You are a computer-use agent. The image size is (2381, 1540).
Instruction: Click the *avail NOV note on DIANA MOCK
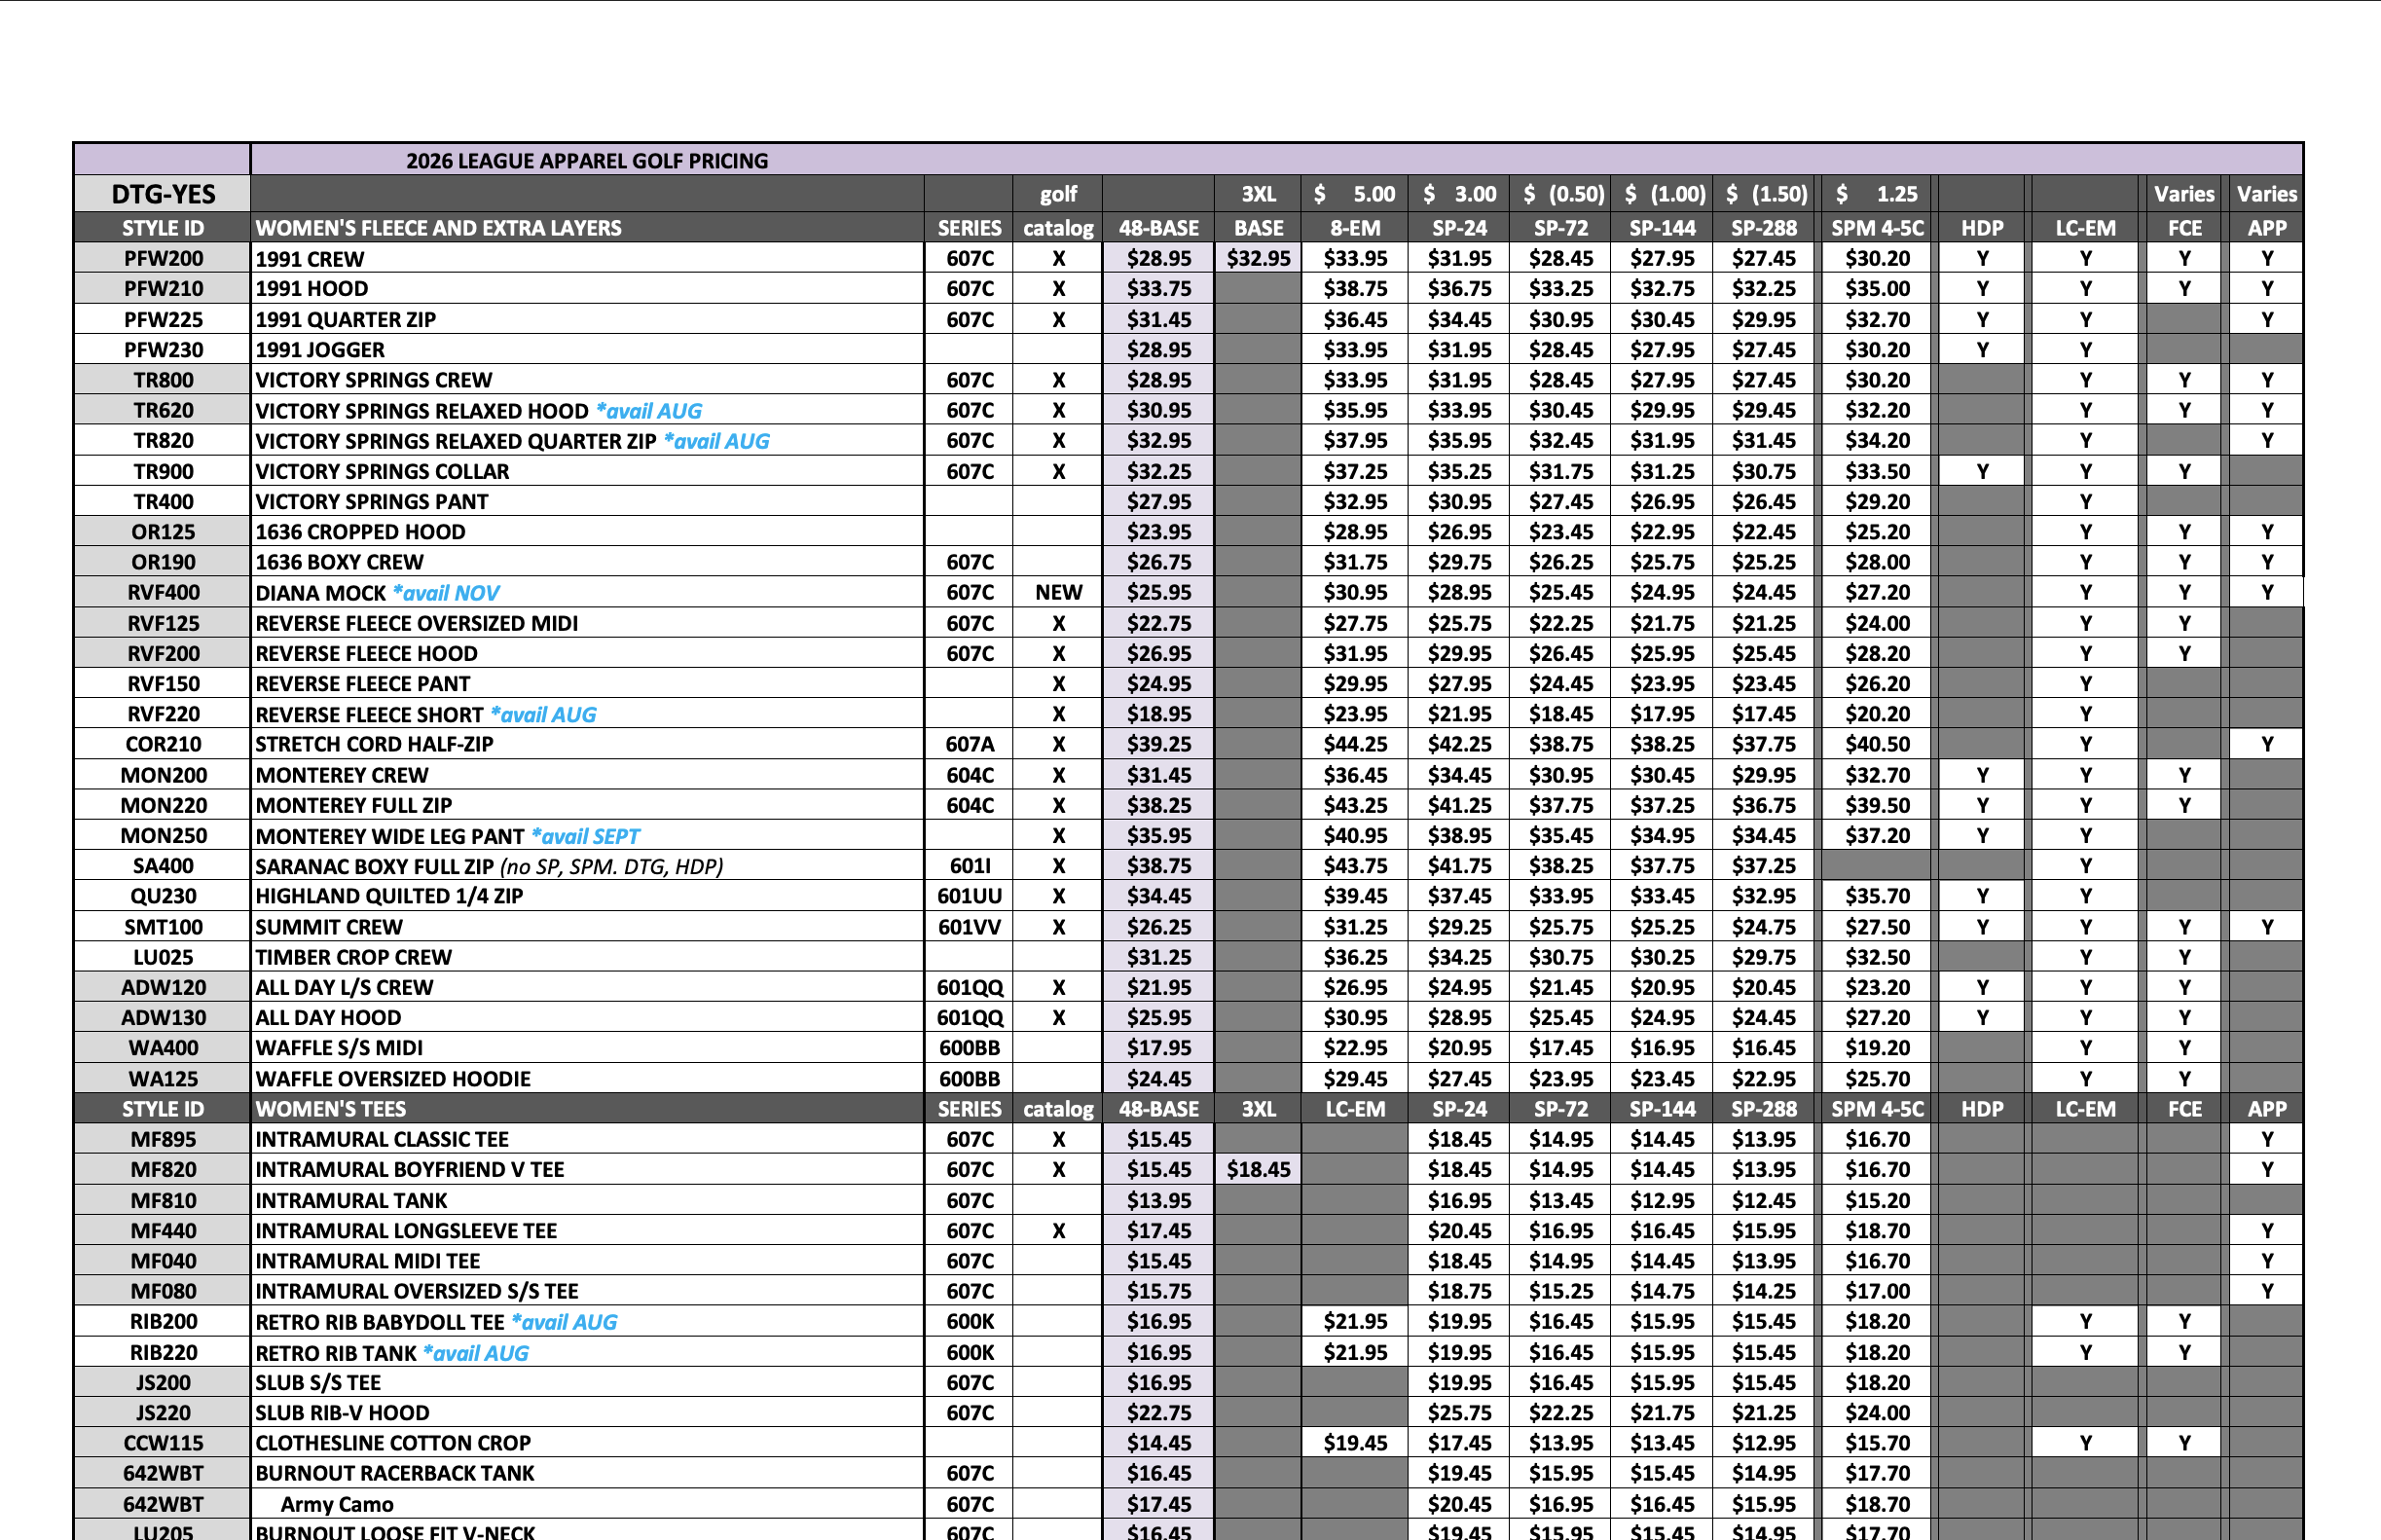[446, 593]
